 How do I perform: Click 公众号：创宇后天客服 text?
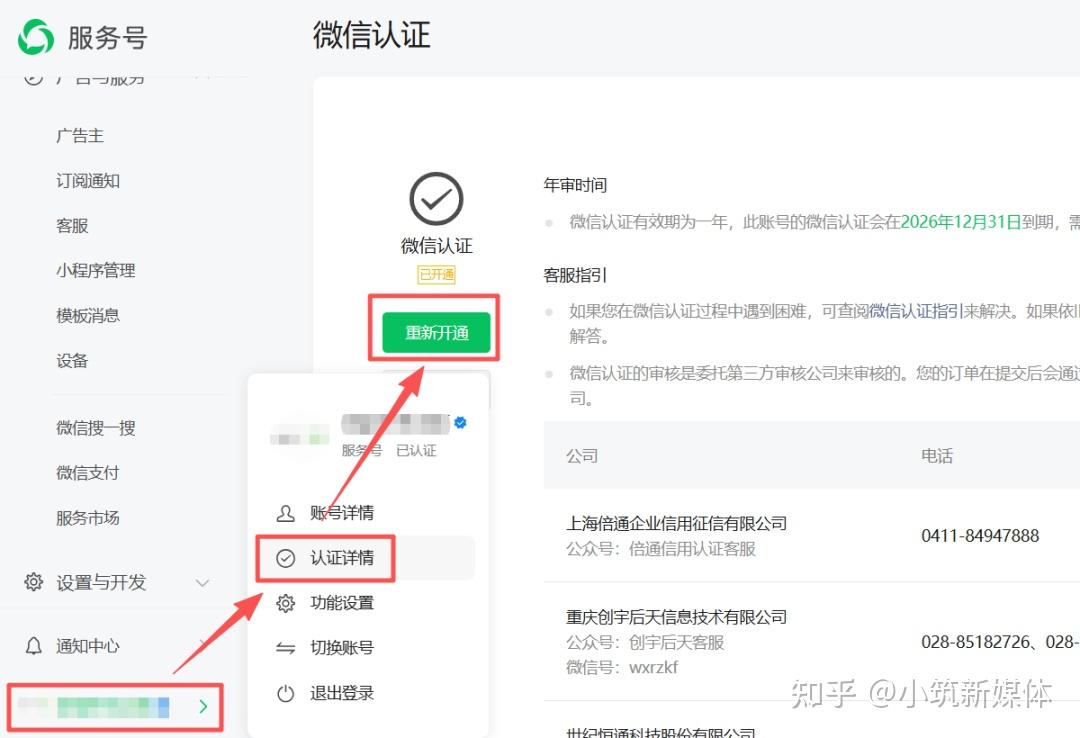(645, 642)
